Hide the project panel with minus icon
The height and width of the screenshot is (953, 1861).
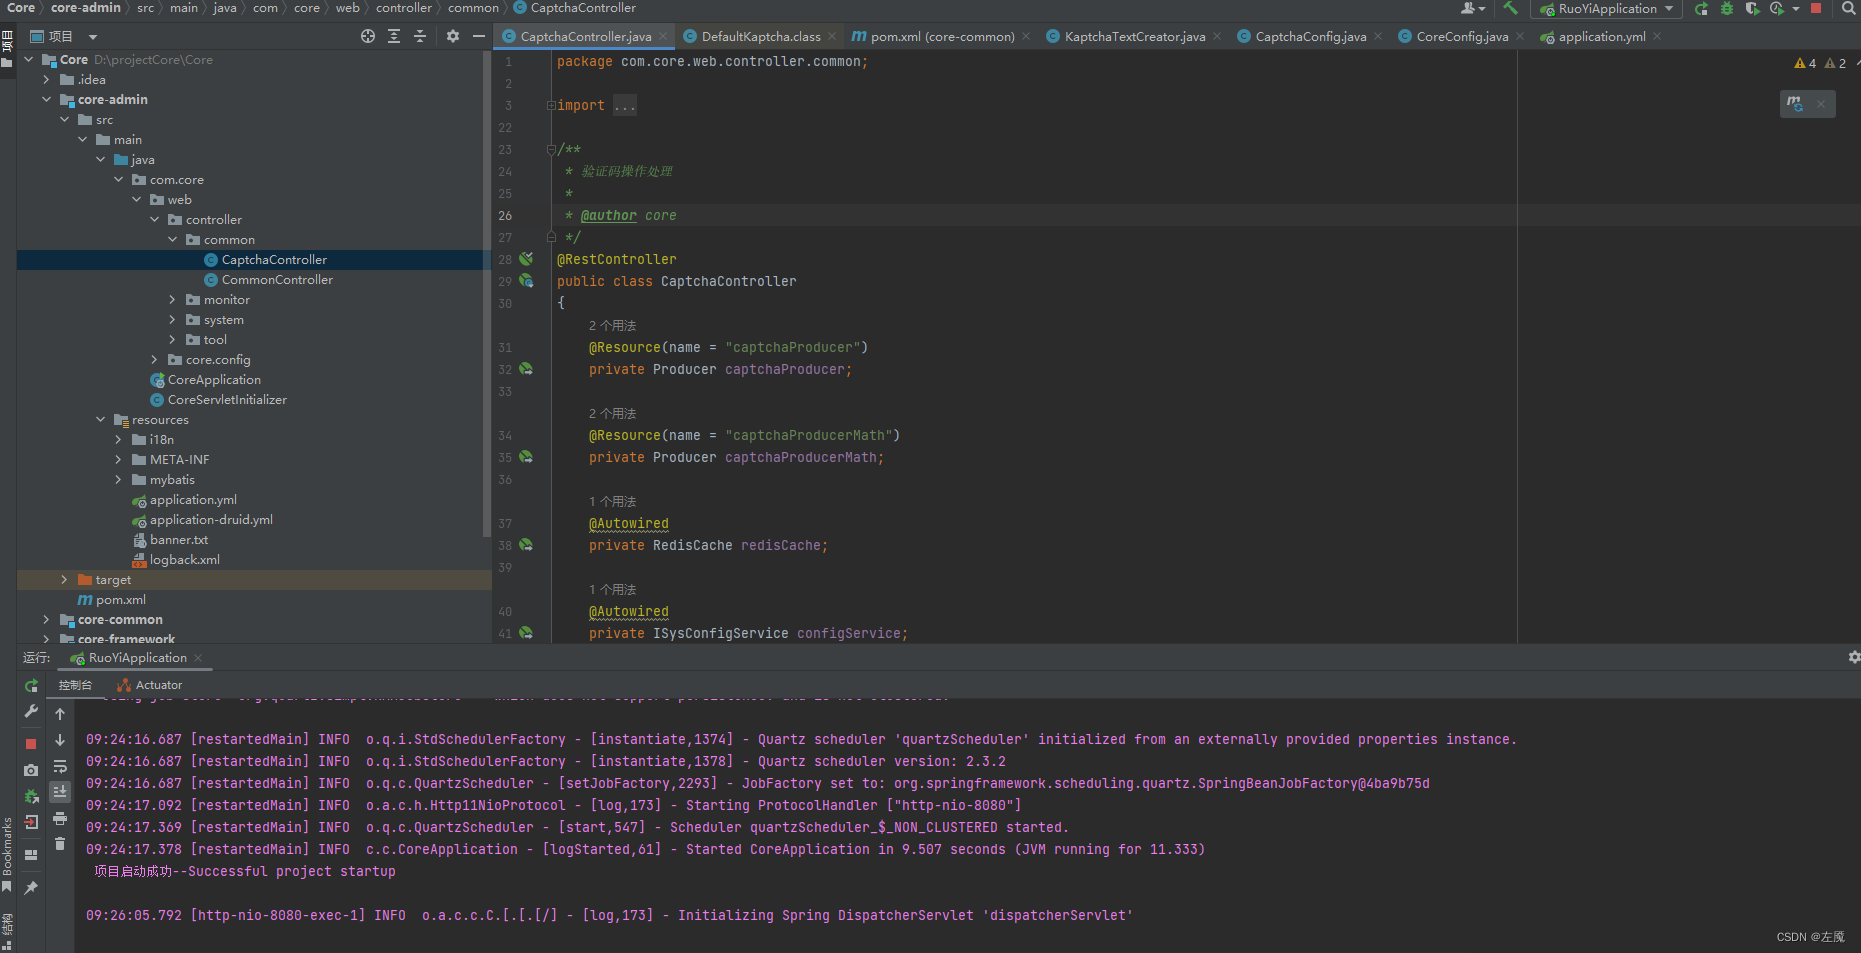coord(479,36)
